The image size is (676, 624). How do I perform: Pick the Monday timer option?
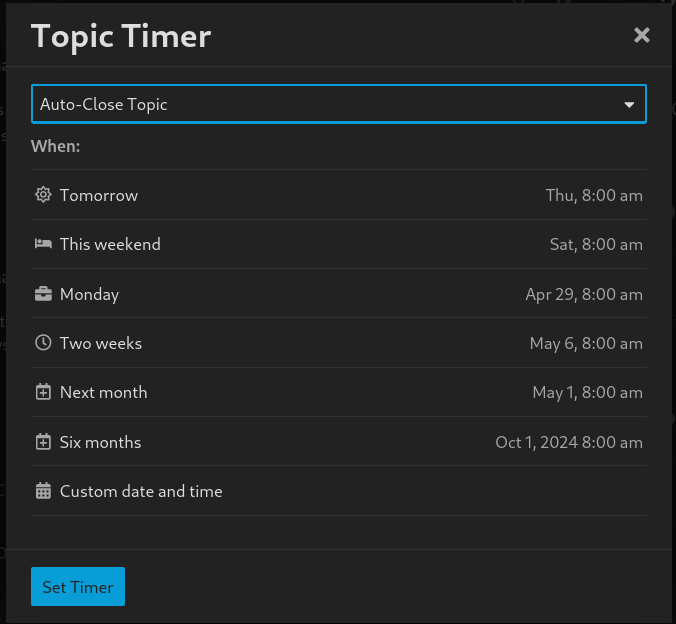(x=89, y=294)
